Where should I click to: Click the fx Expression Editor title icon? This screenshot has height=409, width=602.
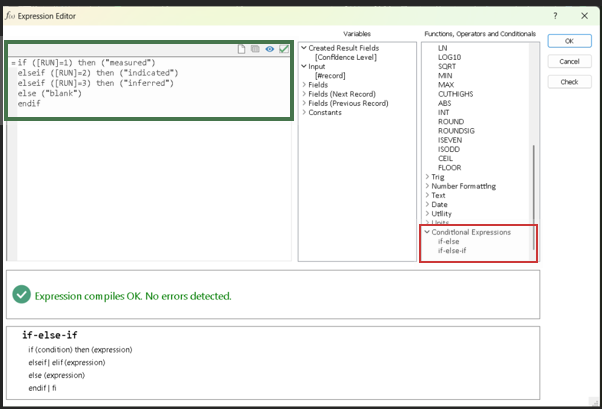click(x=10, y=16)
